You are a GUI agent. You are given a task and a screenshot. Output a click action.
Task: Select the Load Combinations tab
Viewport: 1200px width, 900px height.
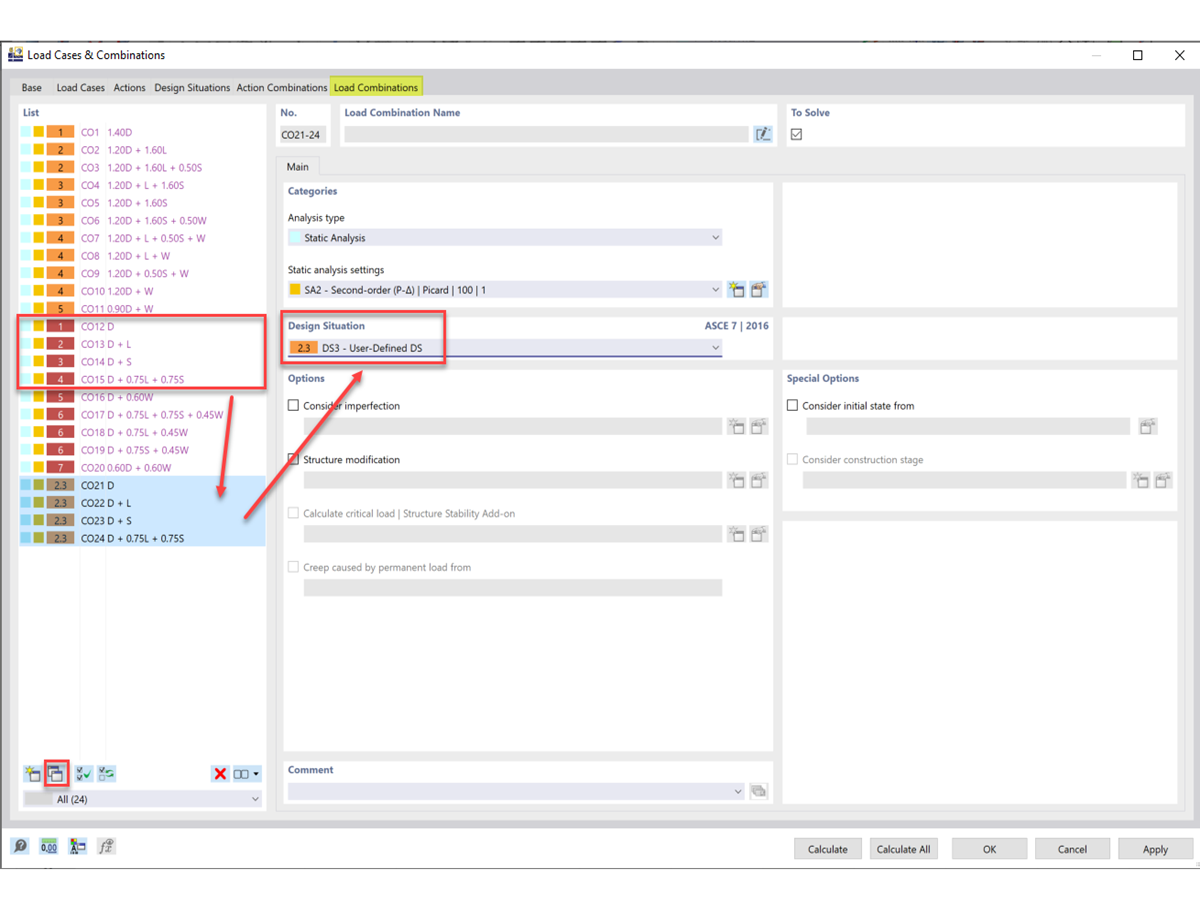coord(376,88)
